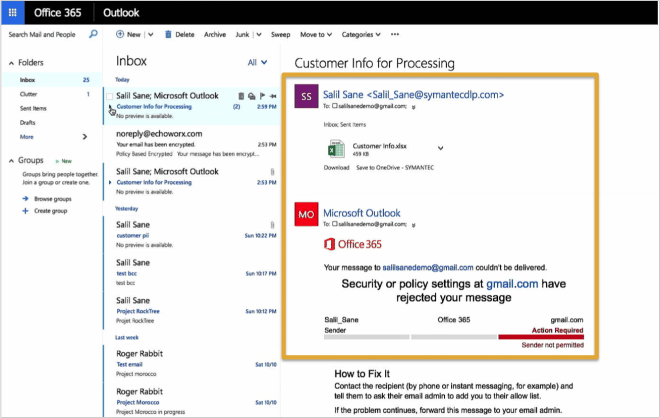Expand the Move to dropdown
The width and height of the screenshot is (660, 418).
(x=316, y=35)
